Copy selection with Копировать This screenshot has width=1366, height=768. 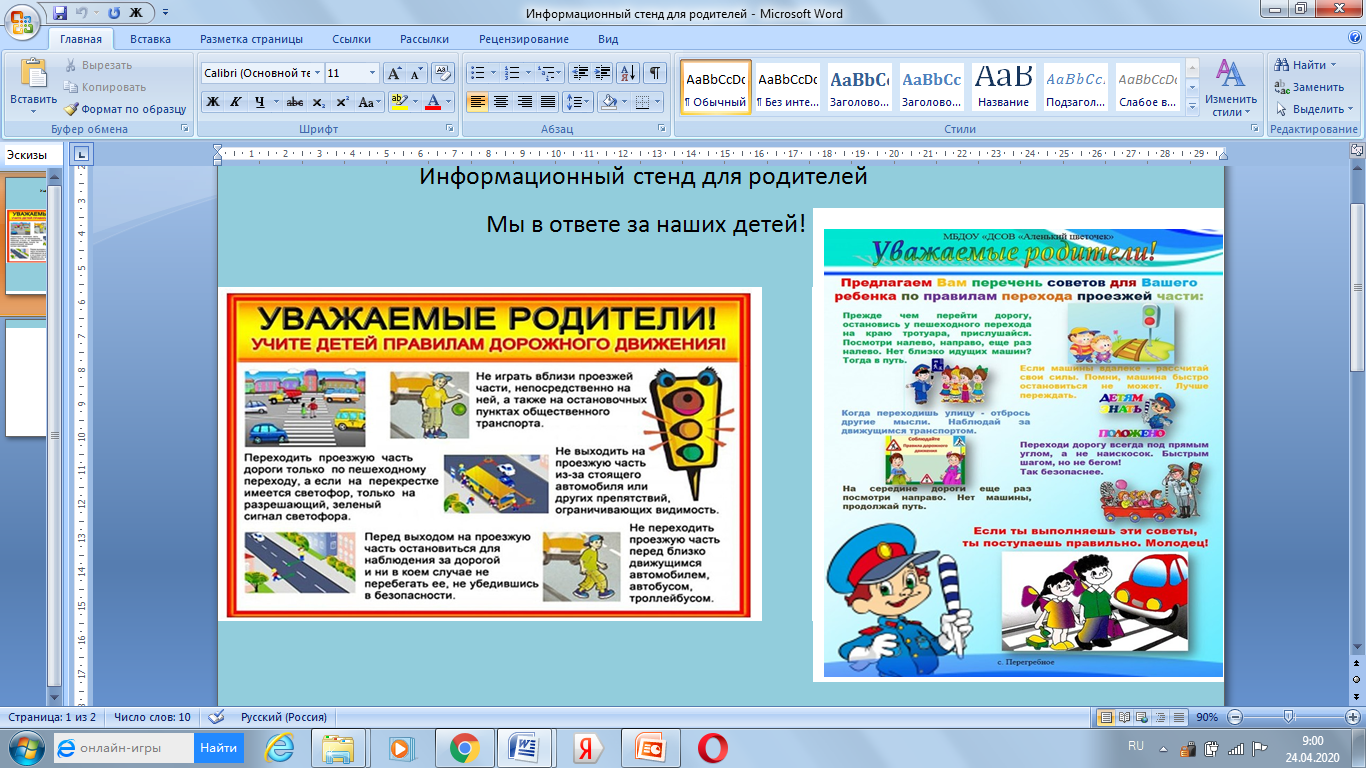point(105,87)
